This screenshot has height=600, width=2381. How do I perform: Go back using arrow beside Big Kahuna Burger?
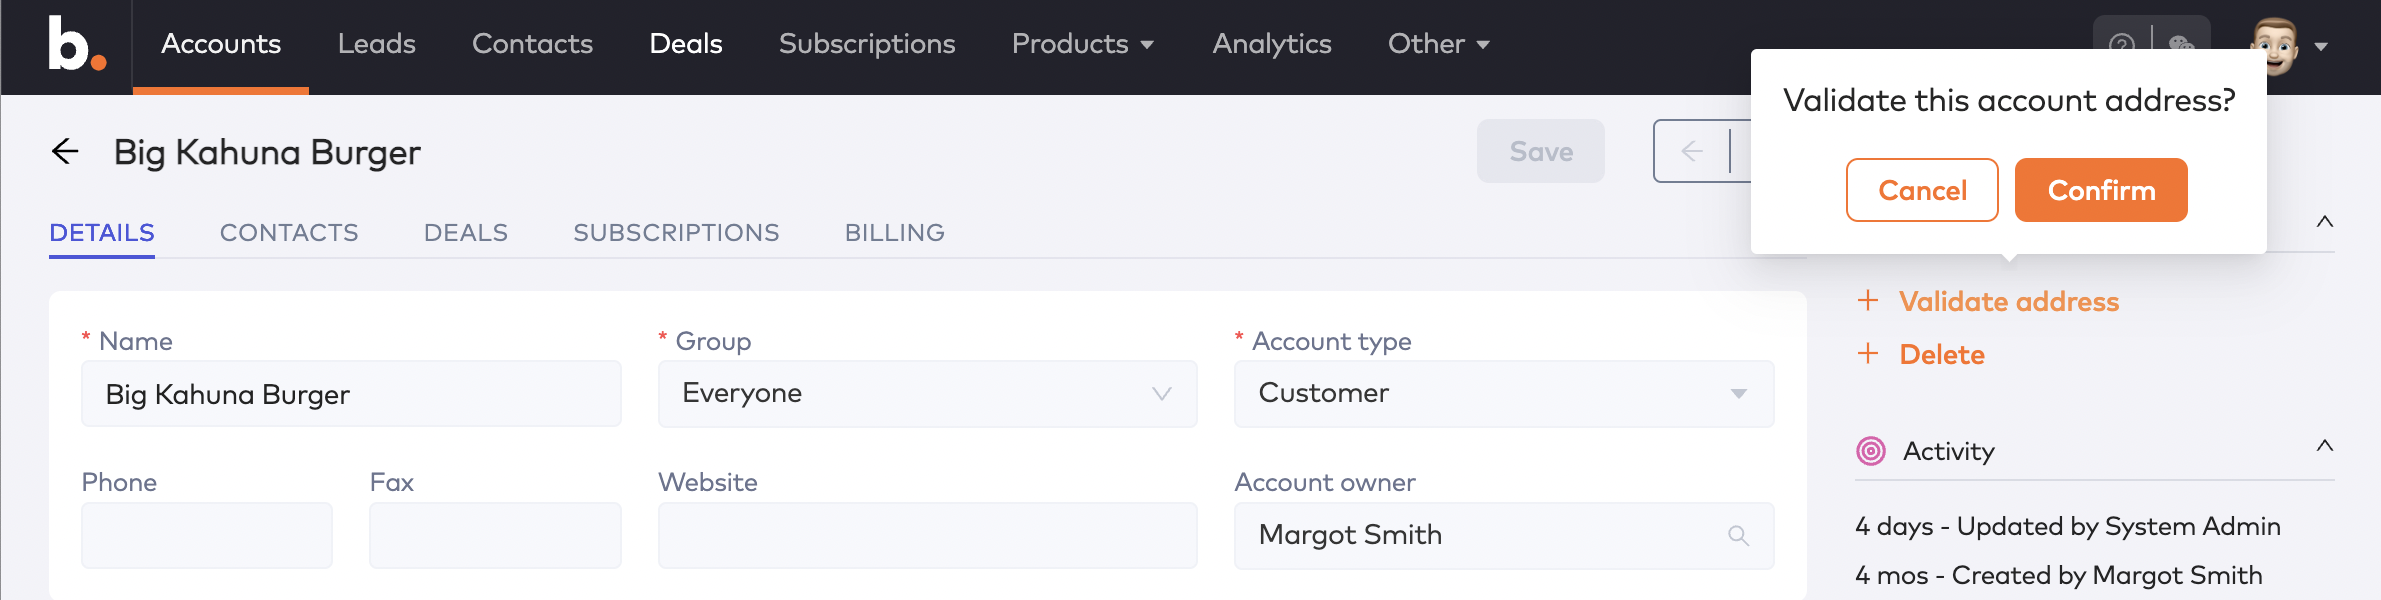[x=65, y=151]
